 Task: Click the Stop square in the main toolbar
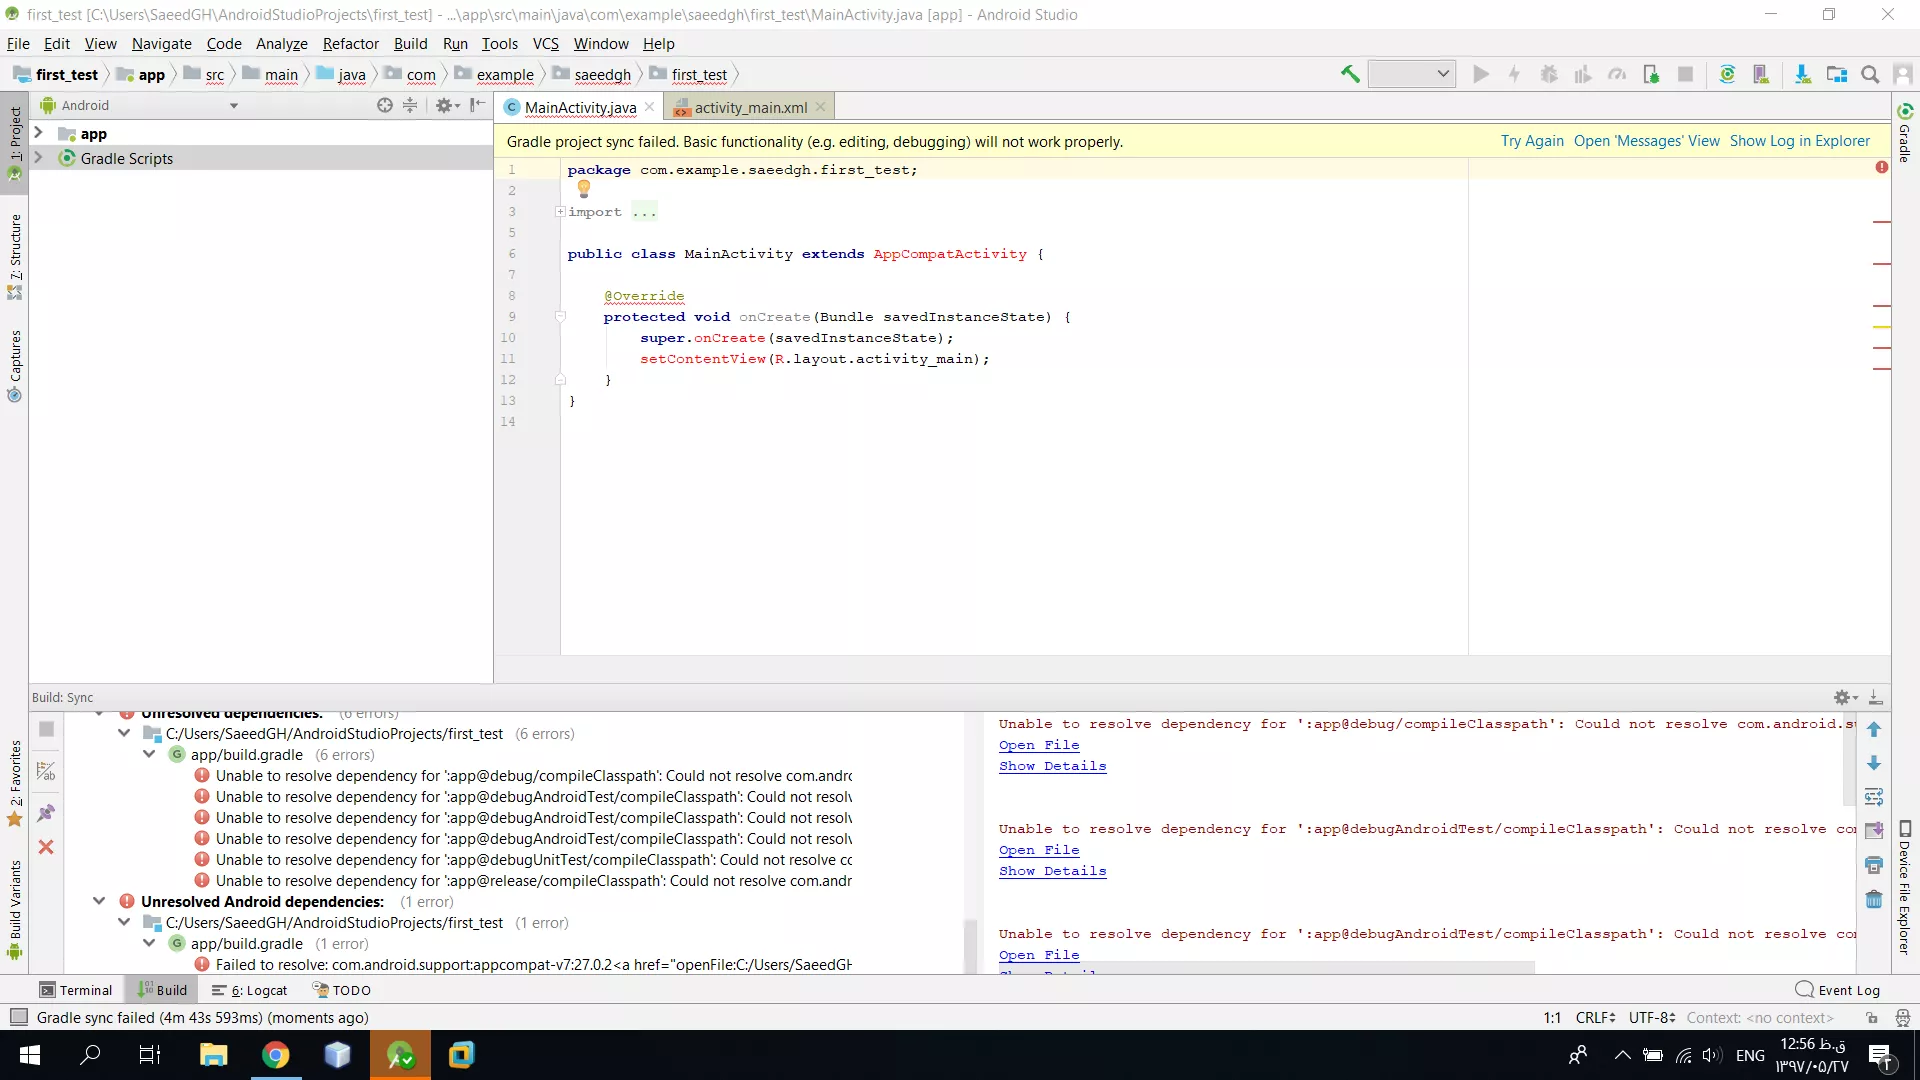tap(1685, 74)
